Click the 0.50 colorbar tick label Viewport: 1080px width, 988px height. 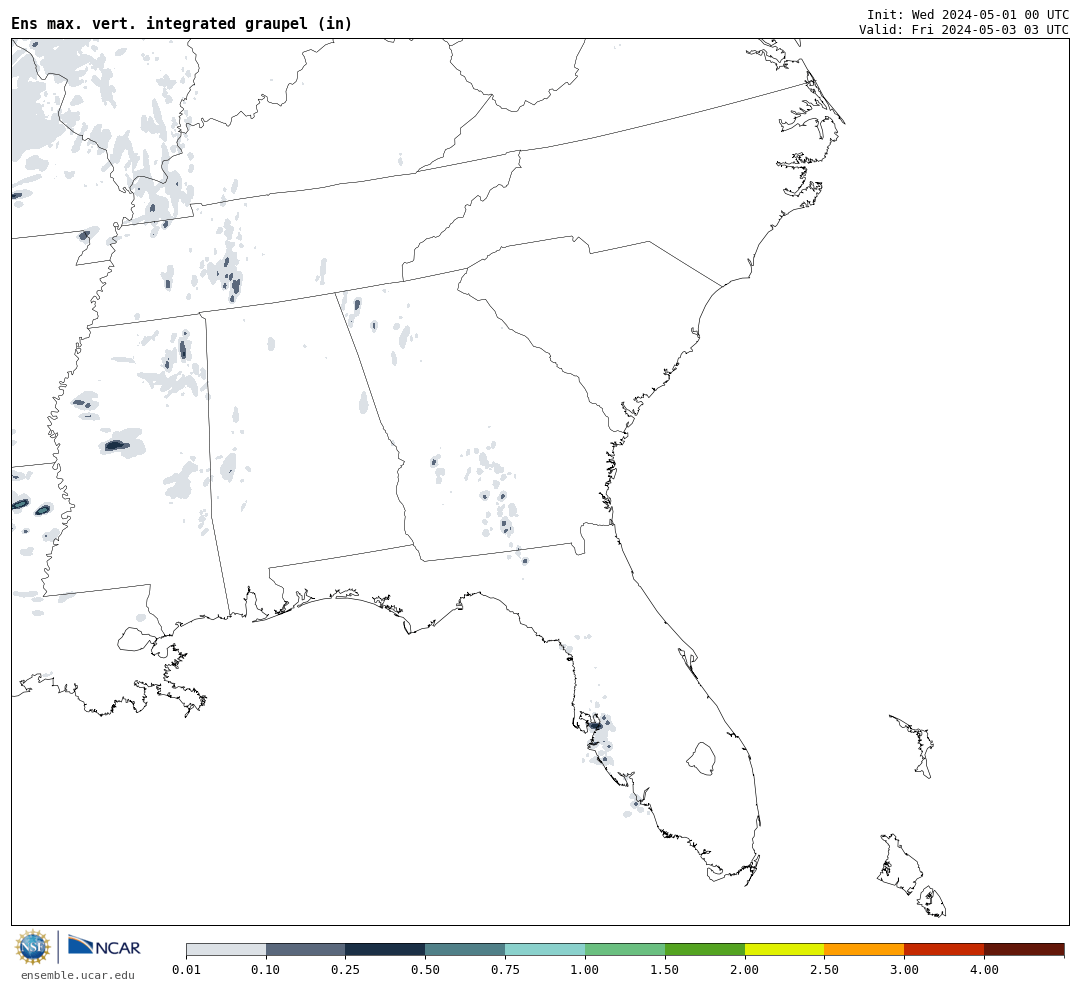tap(426, 969)
